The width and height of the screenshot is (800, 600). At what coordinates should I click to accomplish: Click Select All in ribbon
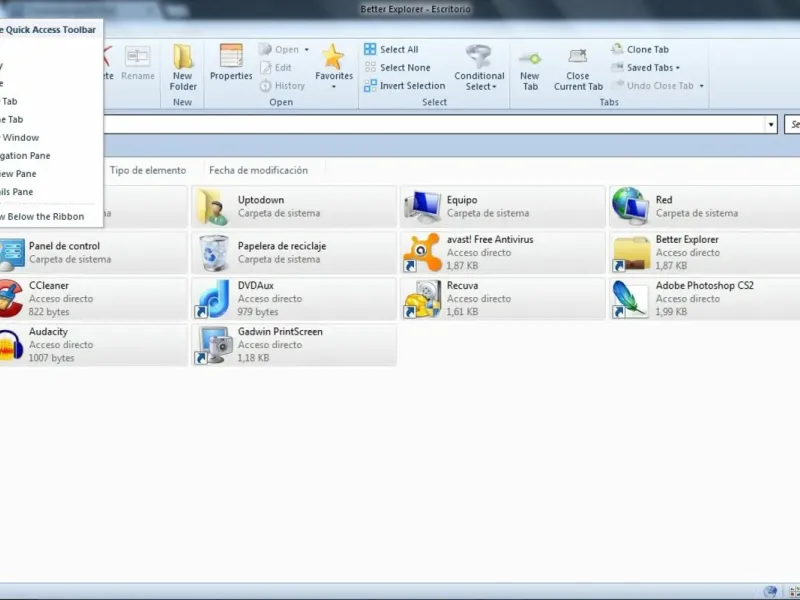click(391, 49)
